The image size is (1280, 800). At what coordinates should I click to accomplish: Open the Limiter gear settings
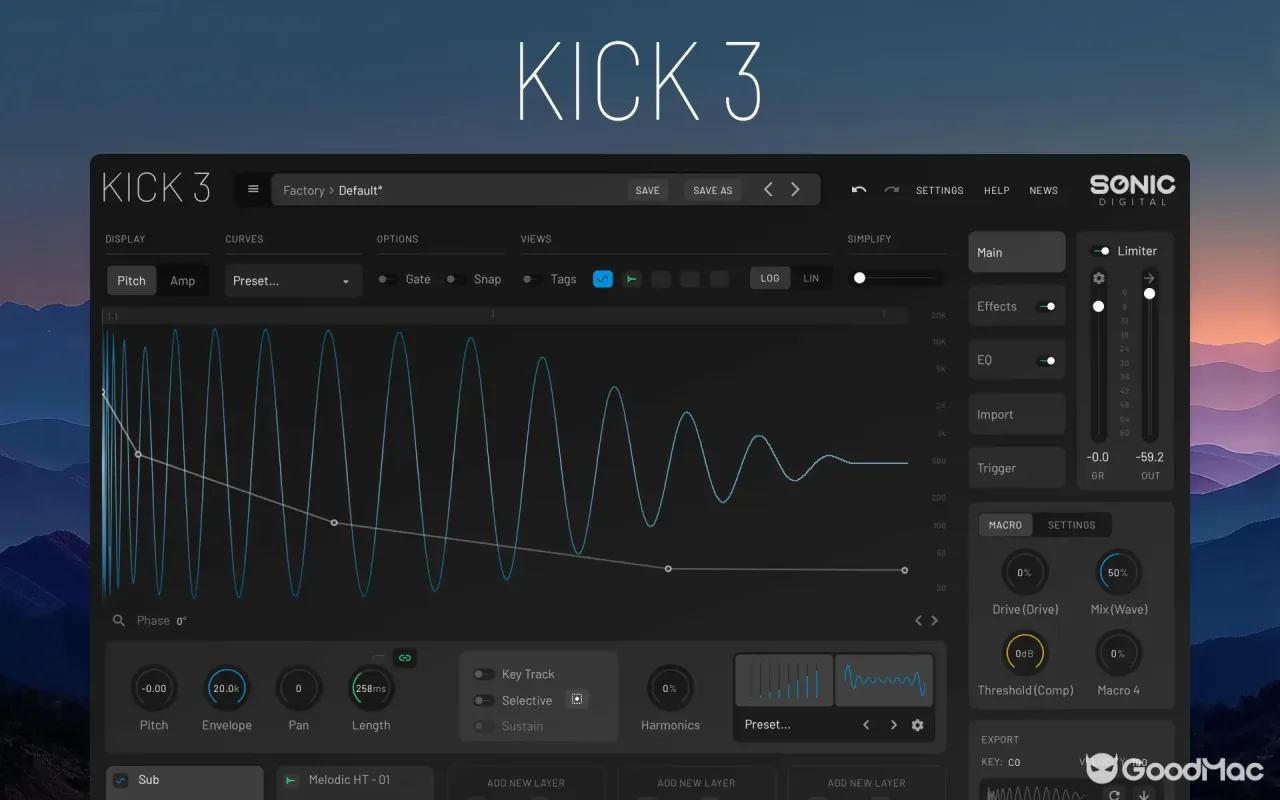[x=1098, y=278]
